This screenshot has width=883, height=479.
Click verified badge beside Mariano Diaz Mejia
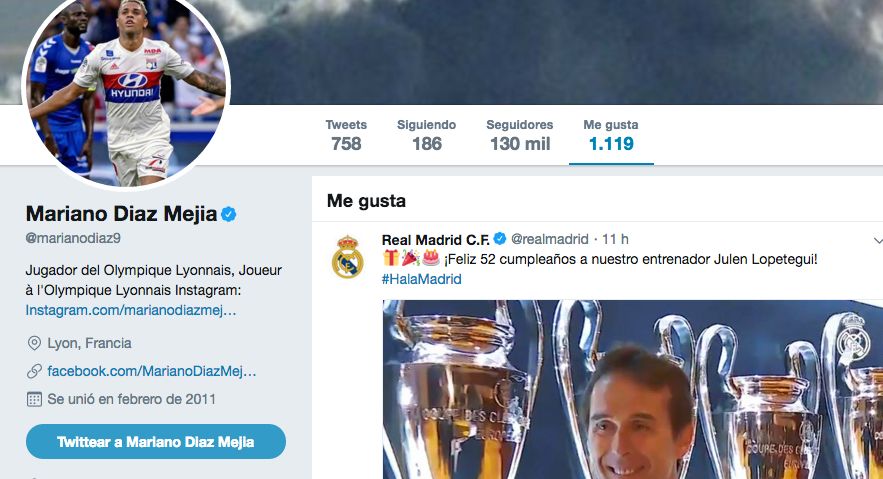click(x=229, y=213)
